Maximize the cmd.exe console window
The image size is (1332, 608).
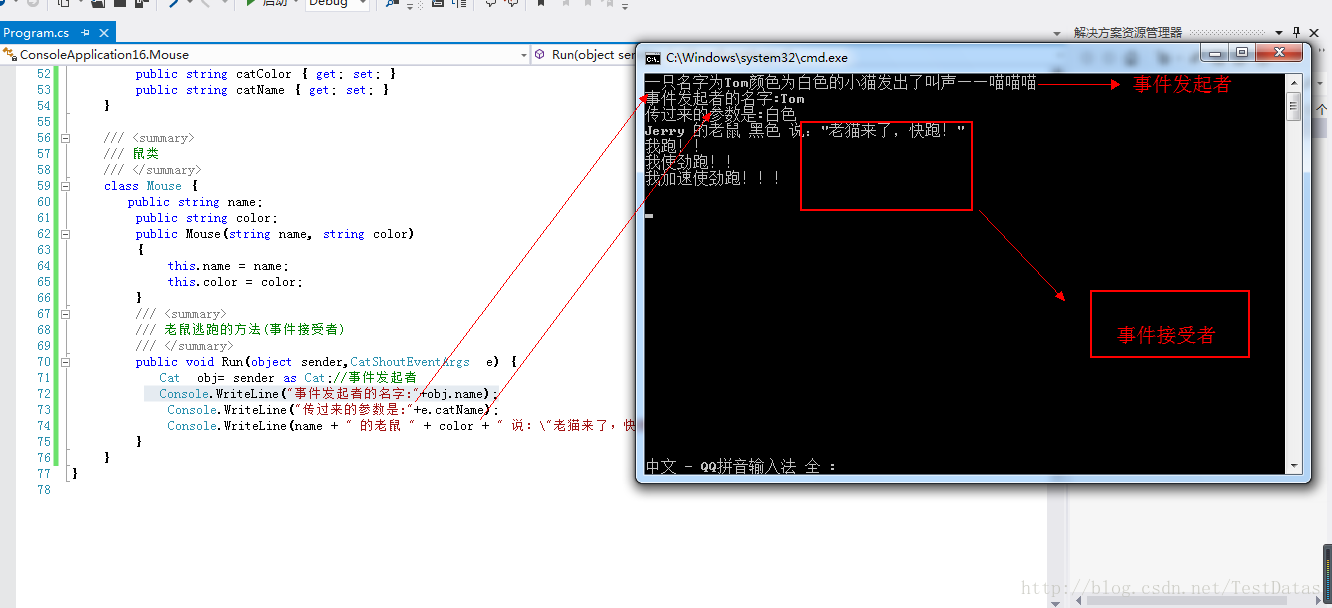(1242, 53)
